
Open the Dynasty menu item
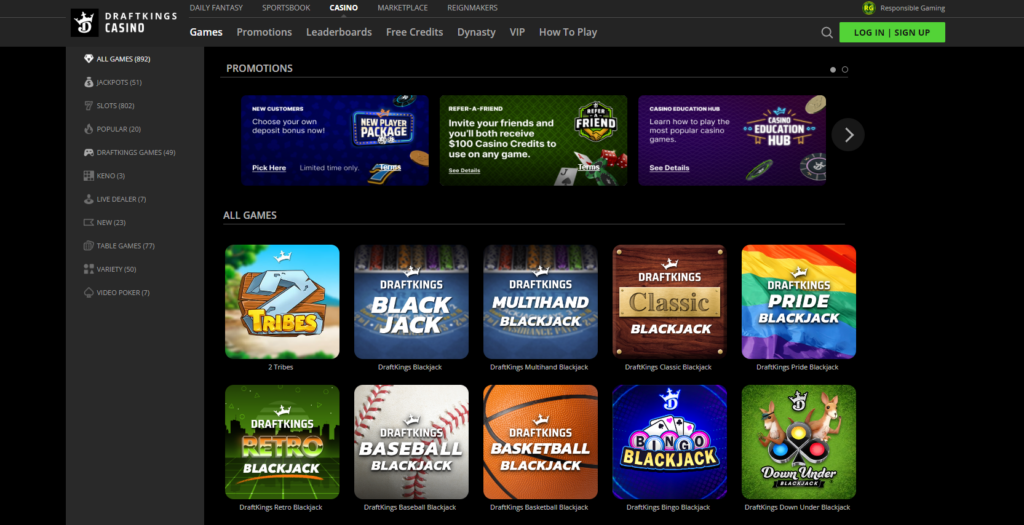tap(476, 32)
